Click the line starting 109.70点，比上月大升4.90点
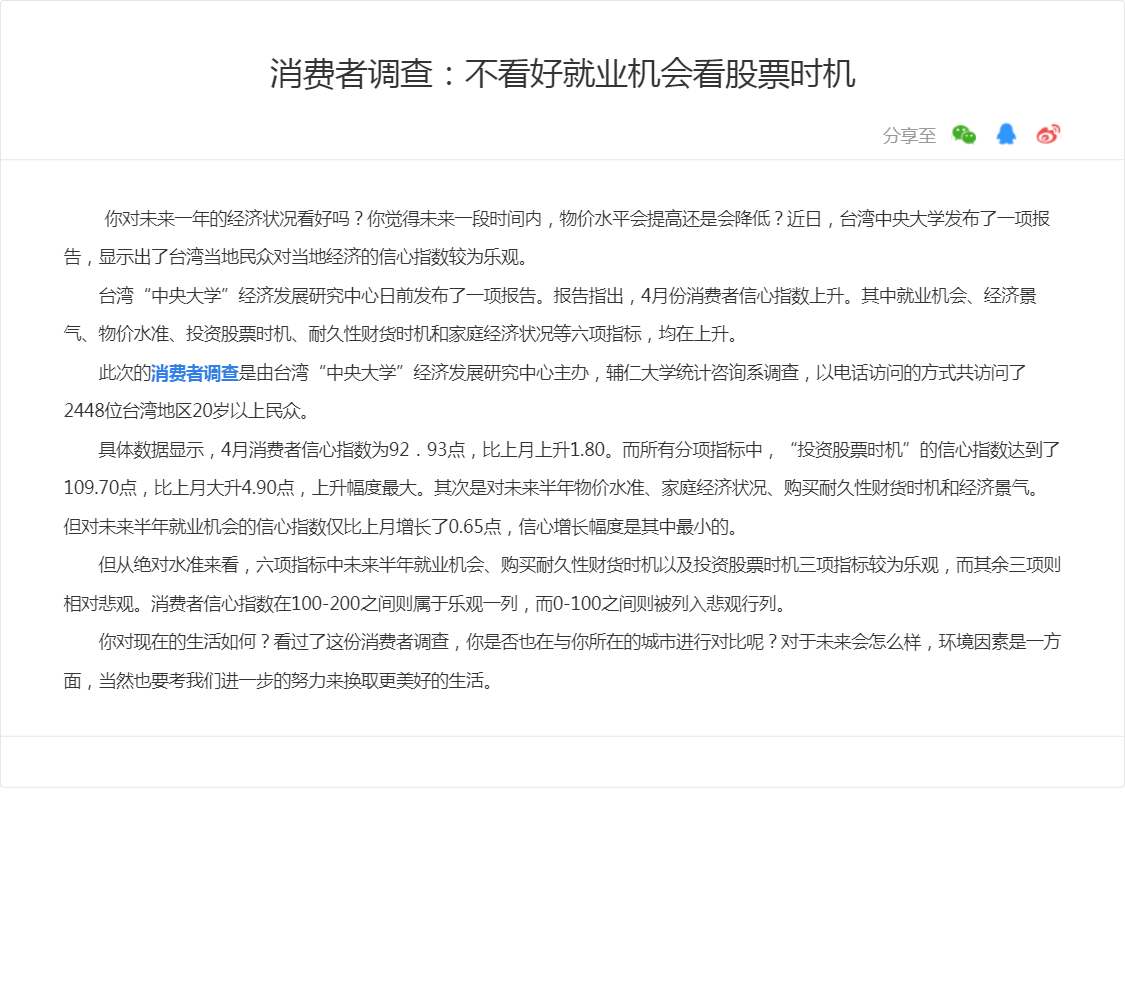This screenshot has width=1125, height=1000. [554, 488]
